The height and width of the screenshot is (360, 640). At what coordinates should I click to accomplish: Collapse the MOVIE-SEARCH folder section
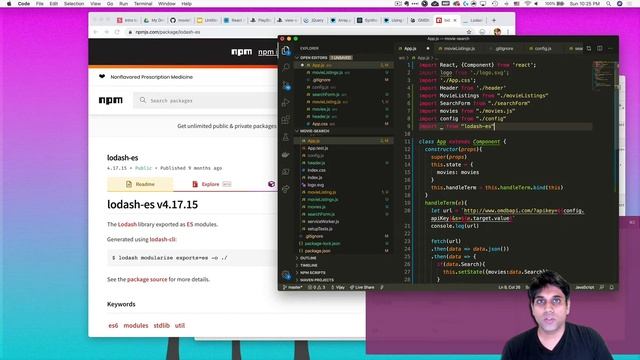[314, 131]
